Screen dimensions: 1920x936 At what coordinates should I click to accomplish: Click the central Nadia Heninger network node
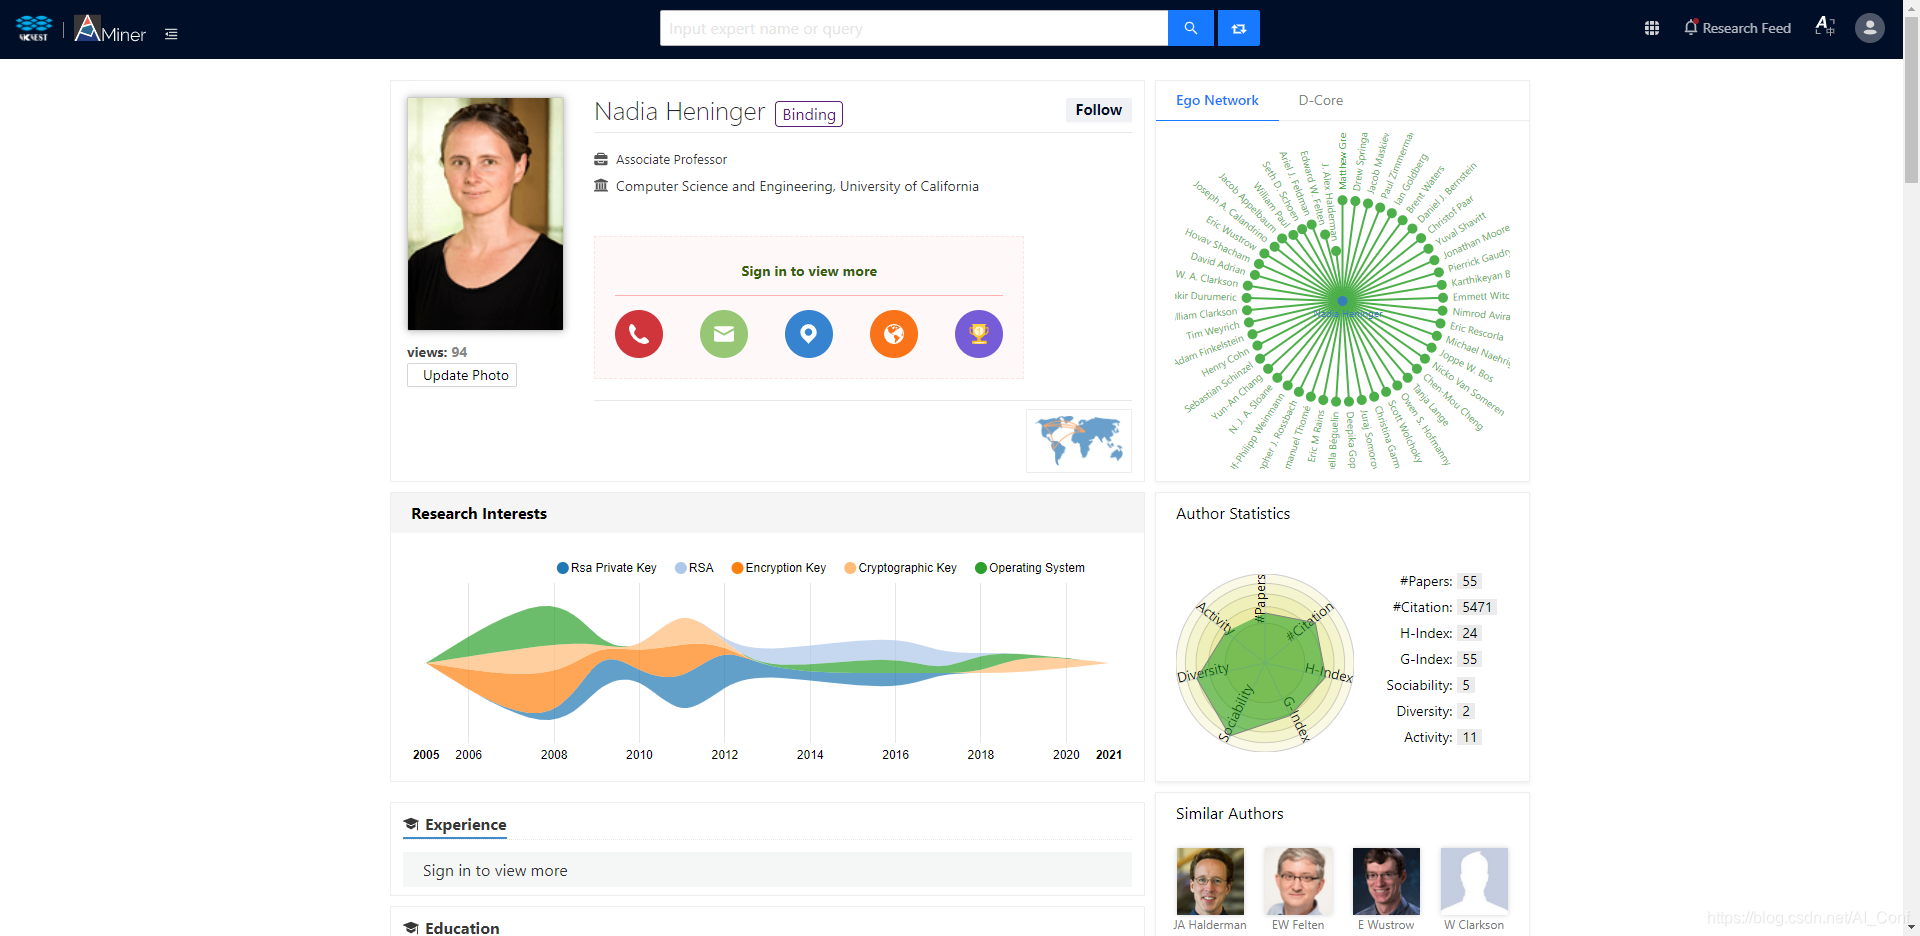tap(1343, 300)
